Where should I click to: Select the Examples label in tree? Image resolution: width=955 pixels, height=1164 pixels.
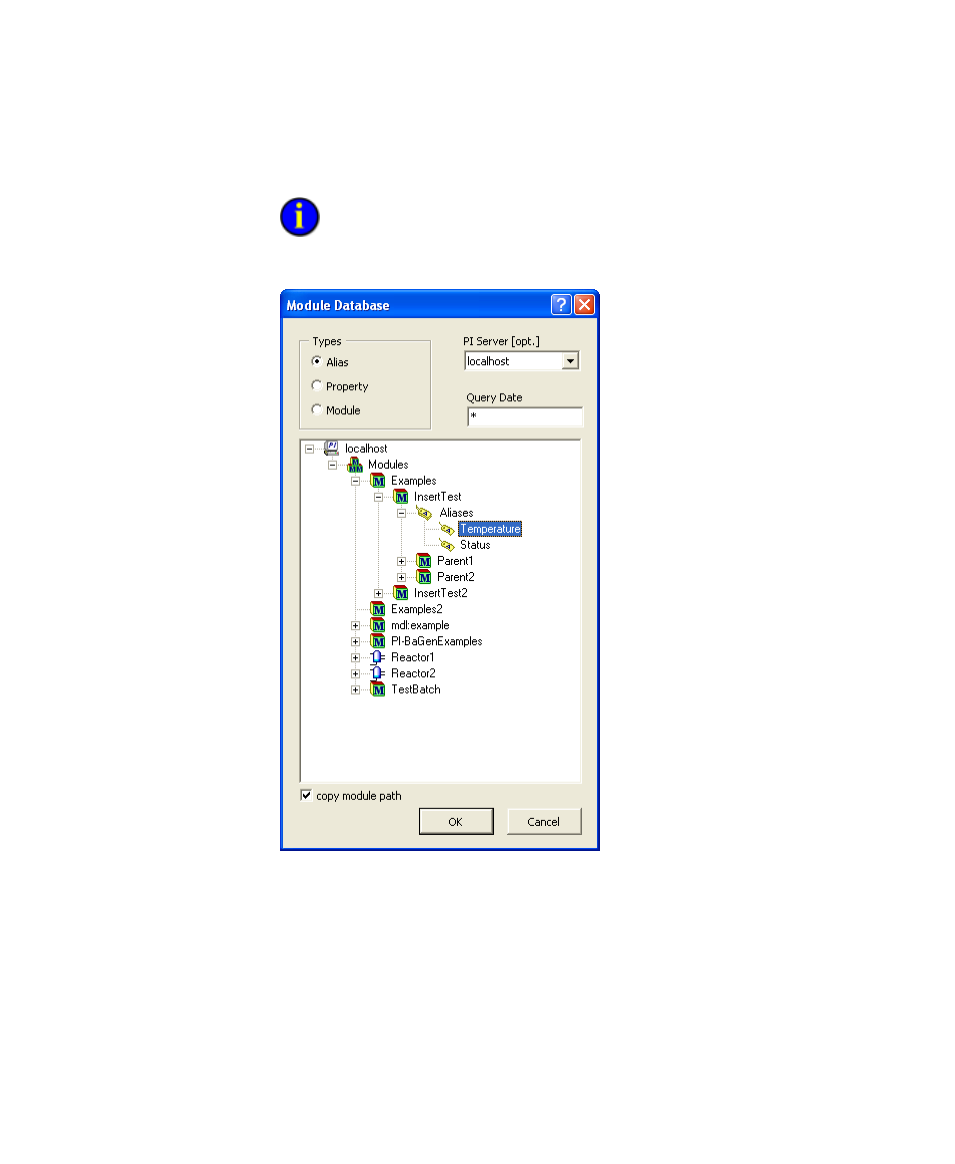pyautogui.click(x=414, y=481)
